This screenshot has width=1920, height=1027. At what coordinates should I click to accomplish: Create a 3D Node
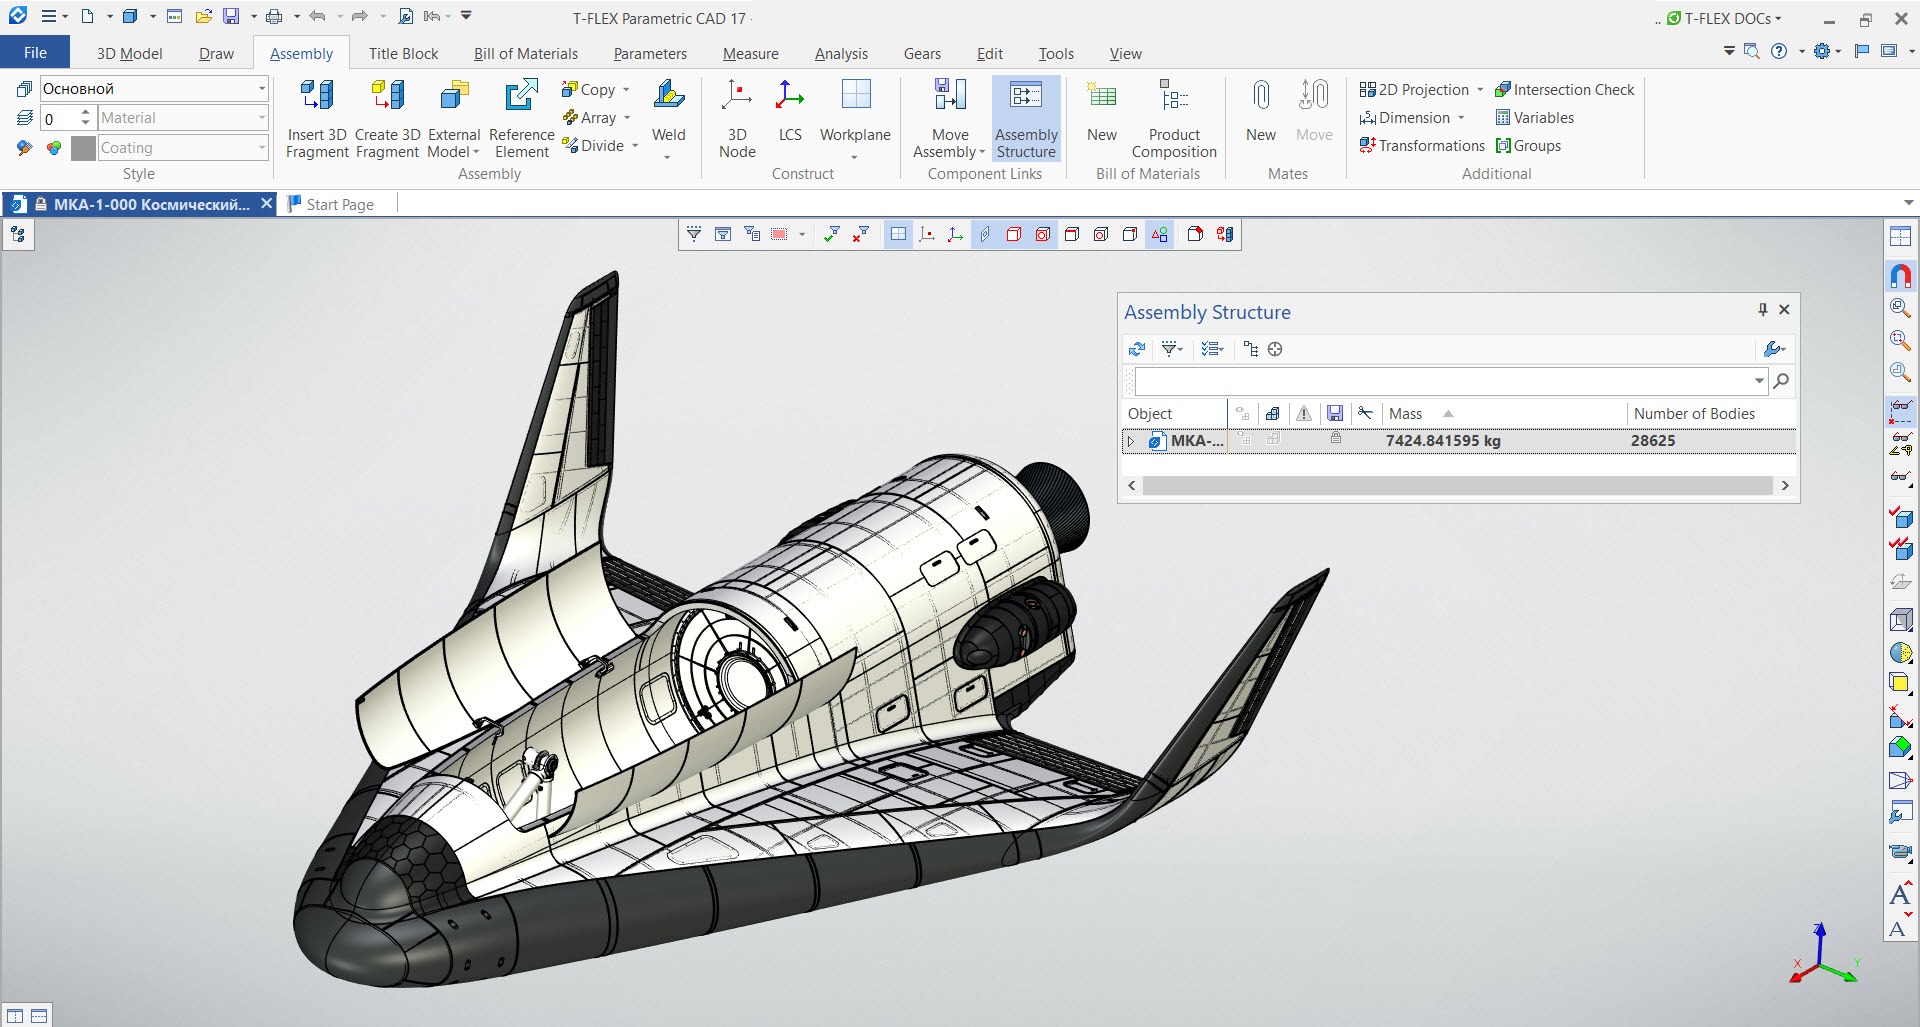(x=737, y=118)
